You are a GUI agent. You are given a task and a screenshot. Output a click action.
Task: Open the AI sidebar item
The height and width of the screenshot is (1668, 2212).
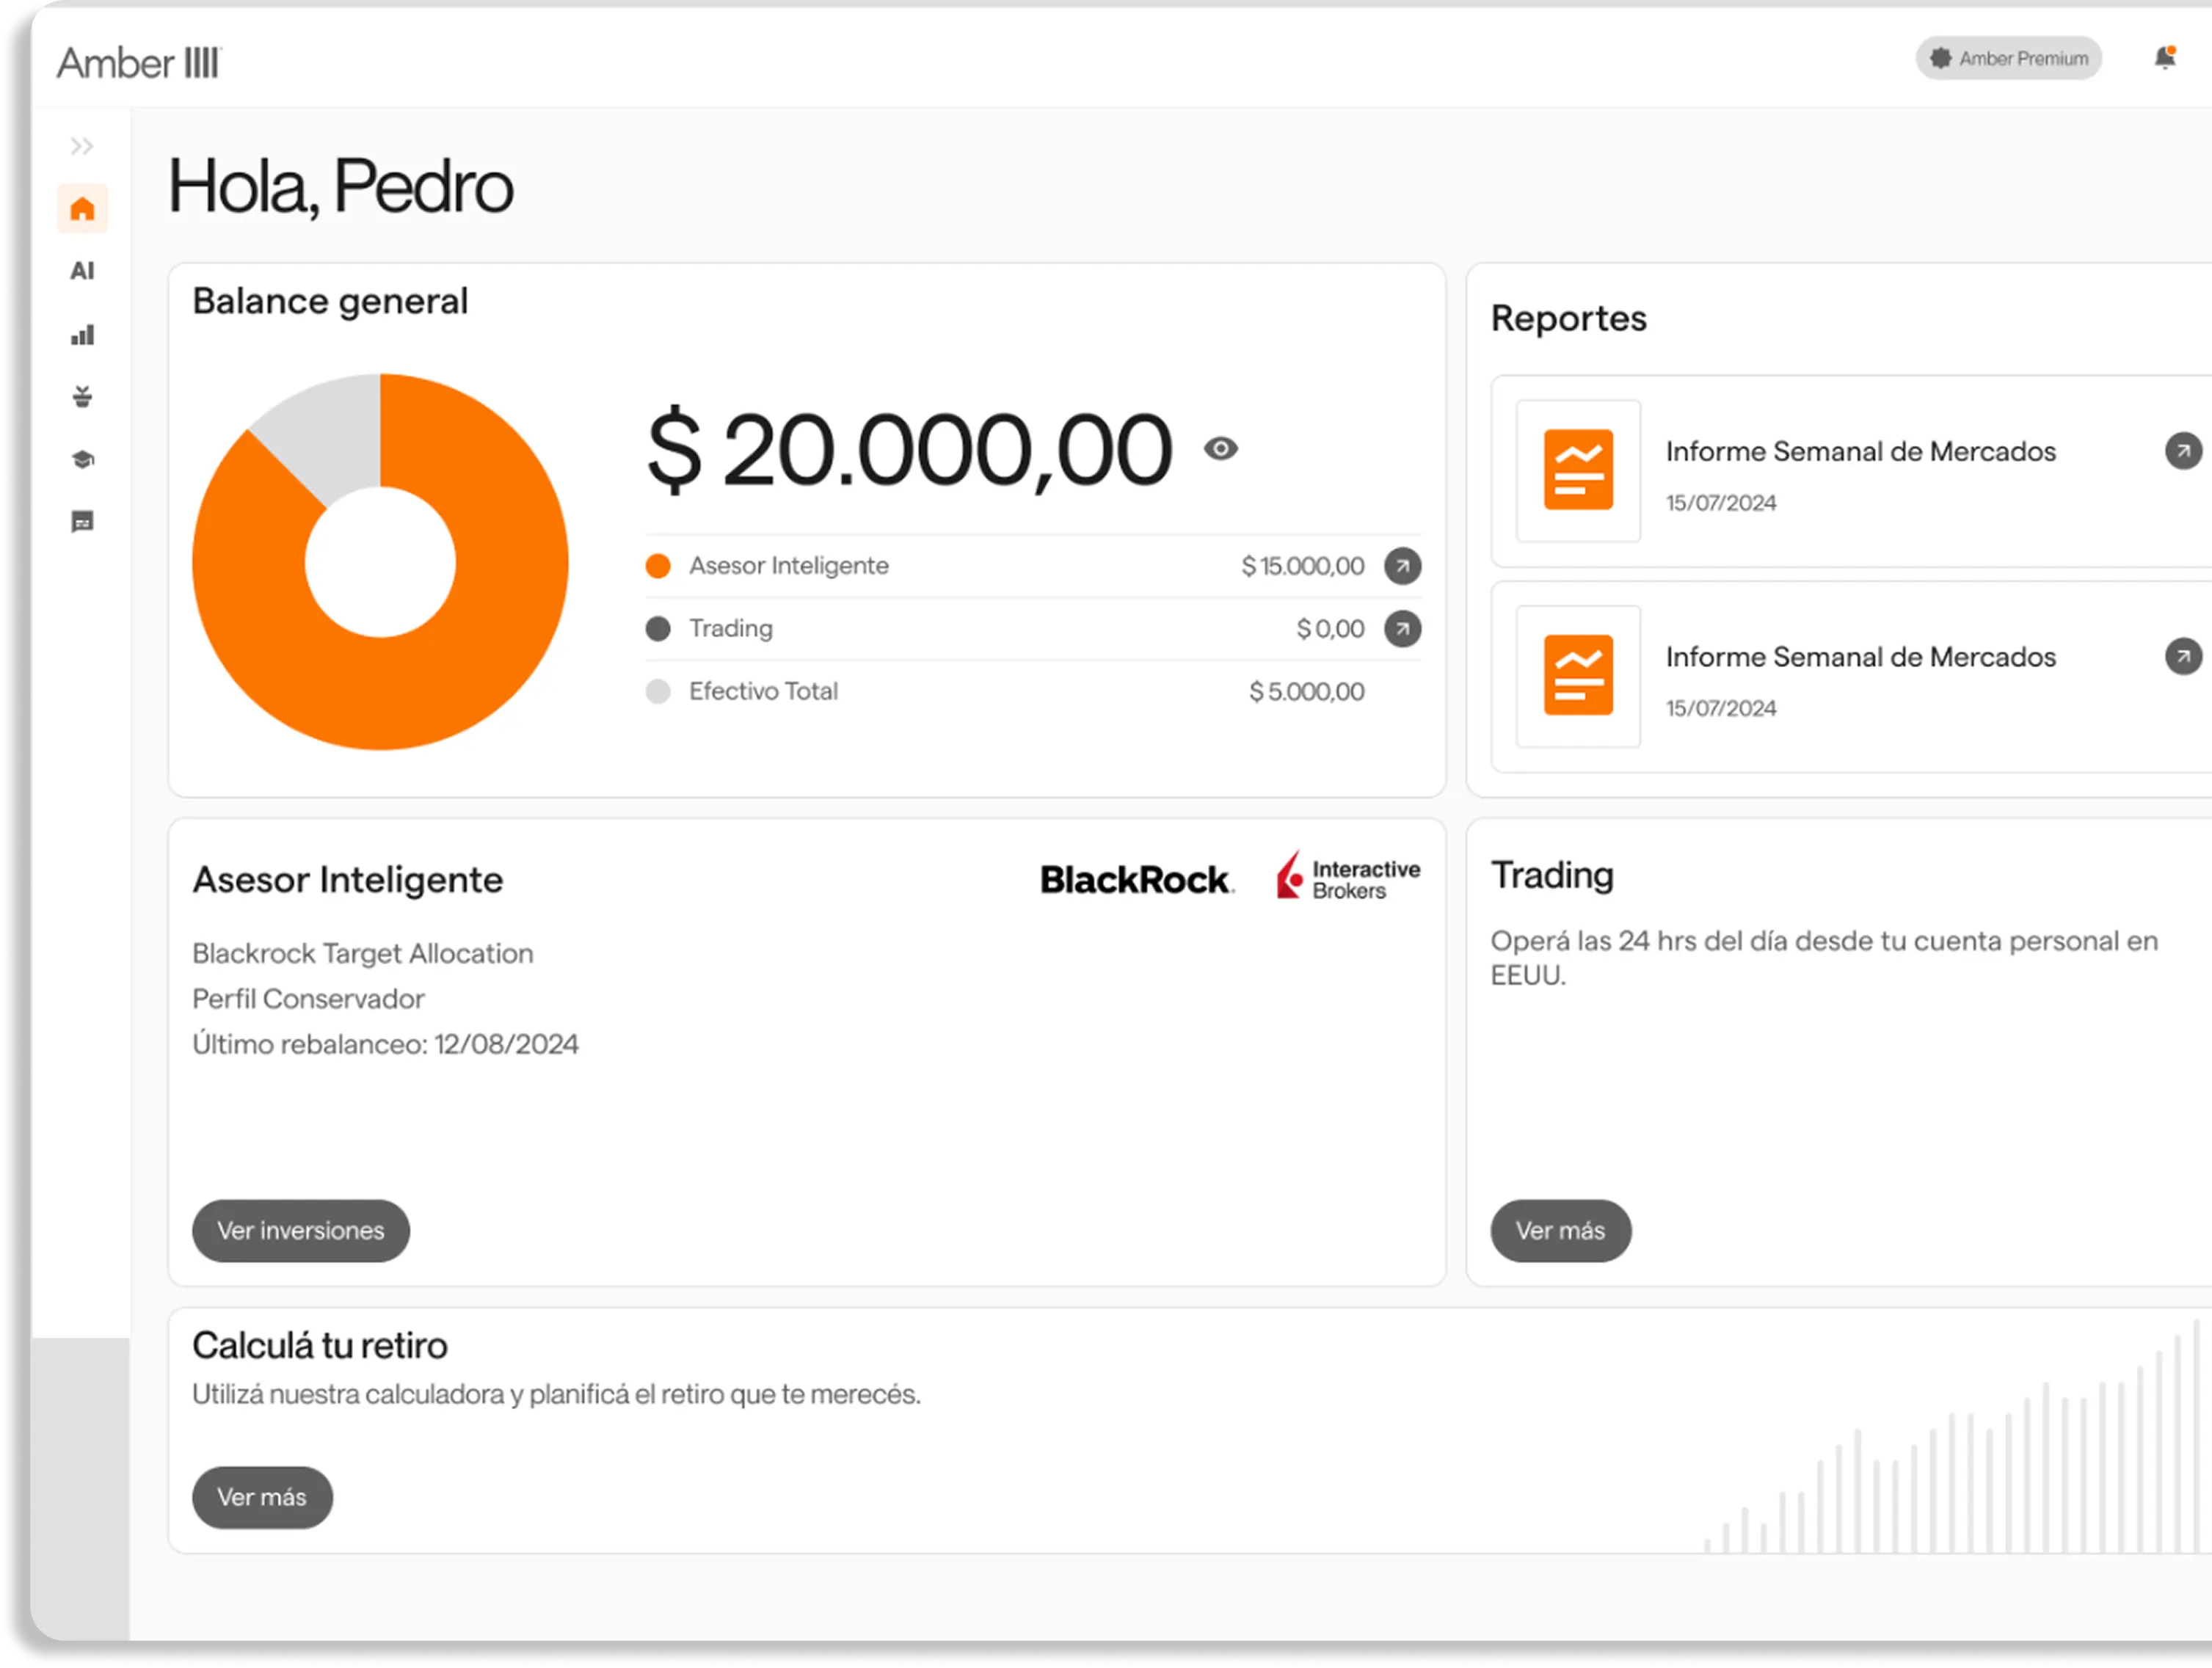82,271
